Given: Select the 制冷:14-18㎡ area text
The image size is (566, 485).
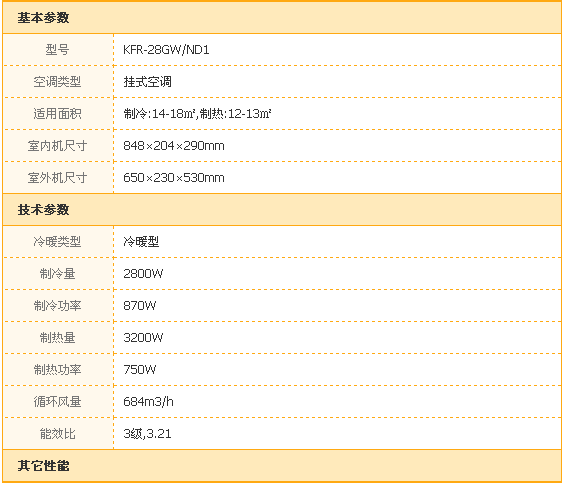Looking at the screenshot, I should 159,114.
